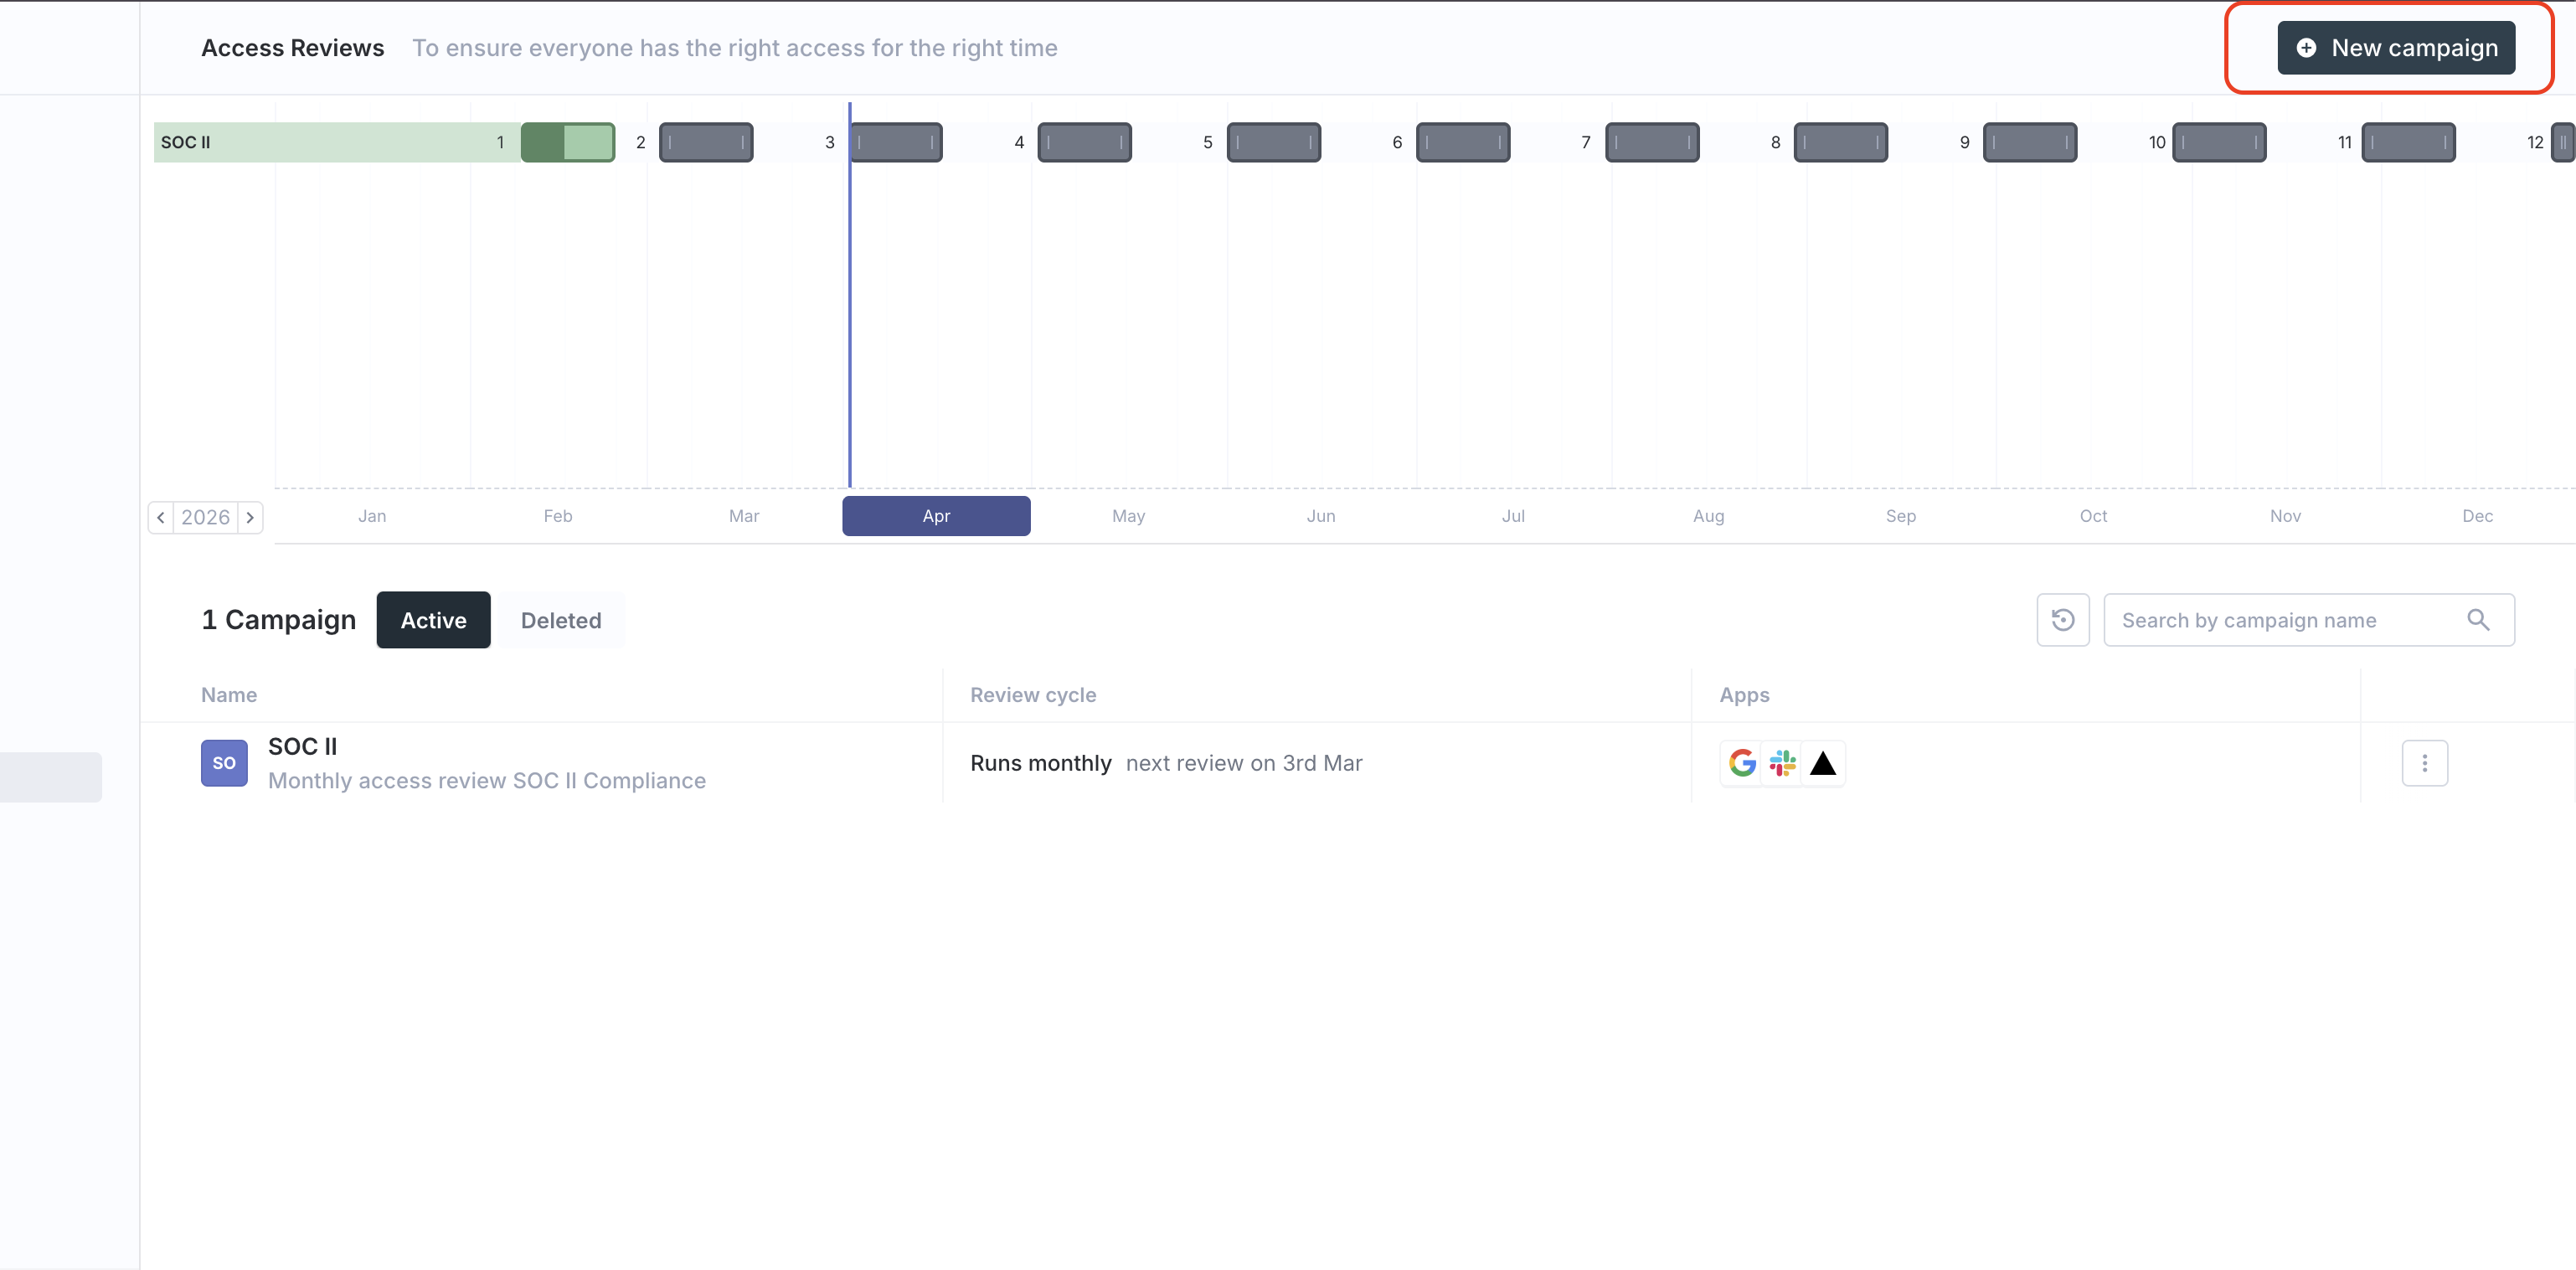The height and width of the screenshot is (1270, 2576).
Task: Click the refresh history icon
Action: (x=2062, y=620)
